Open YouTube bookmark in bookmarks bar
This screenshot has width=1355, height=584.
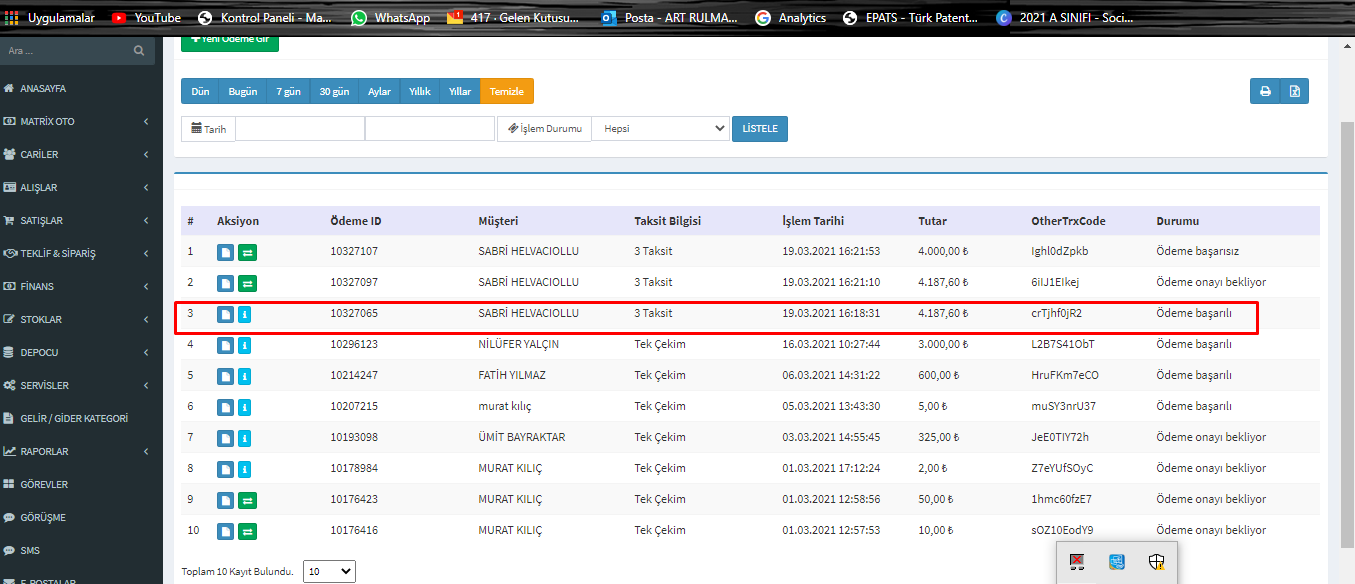(x=146, y=18)
